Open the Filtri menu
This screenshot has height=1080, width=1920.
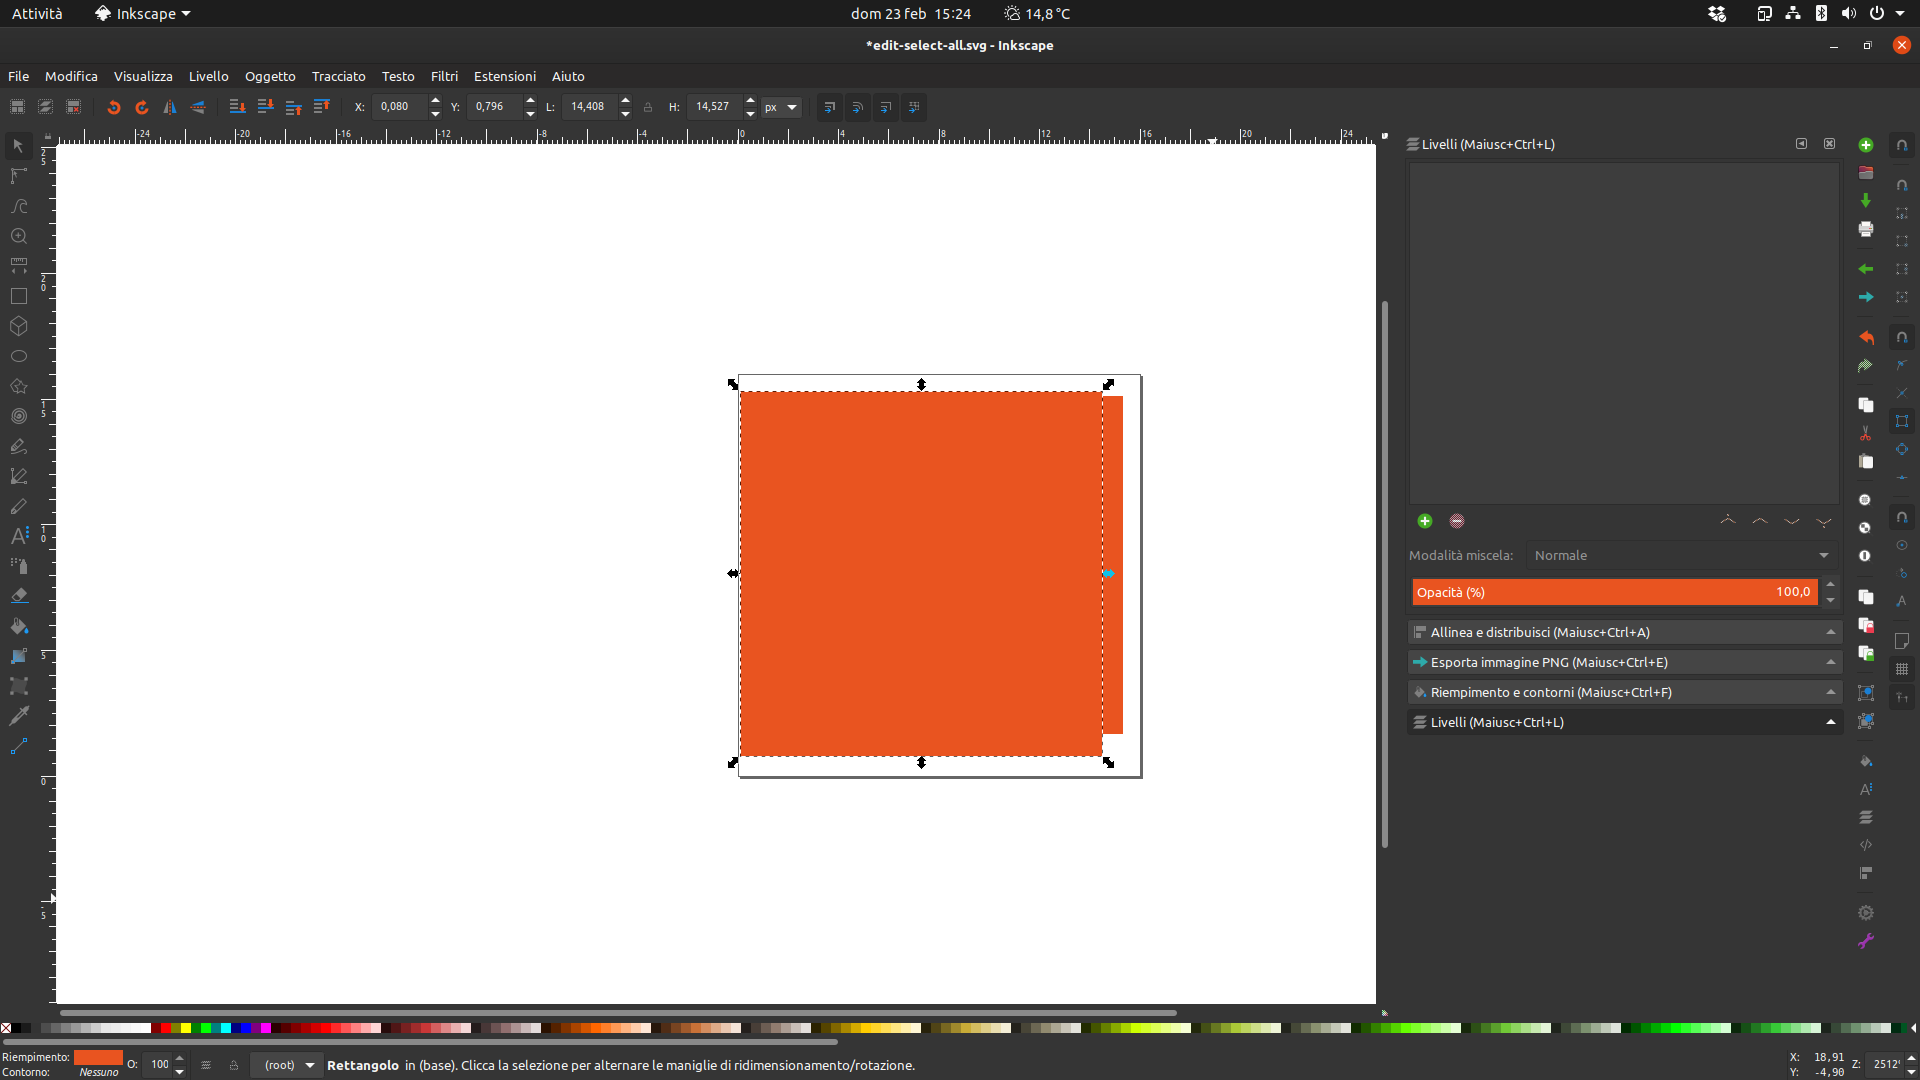445,76
